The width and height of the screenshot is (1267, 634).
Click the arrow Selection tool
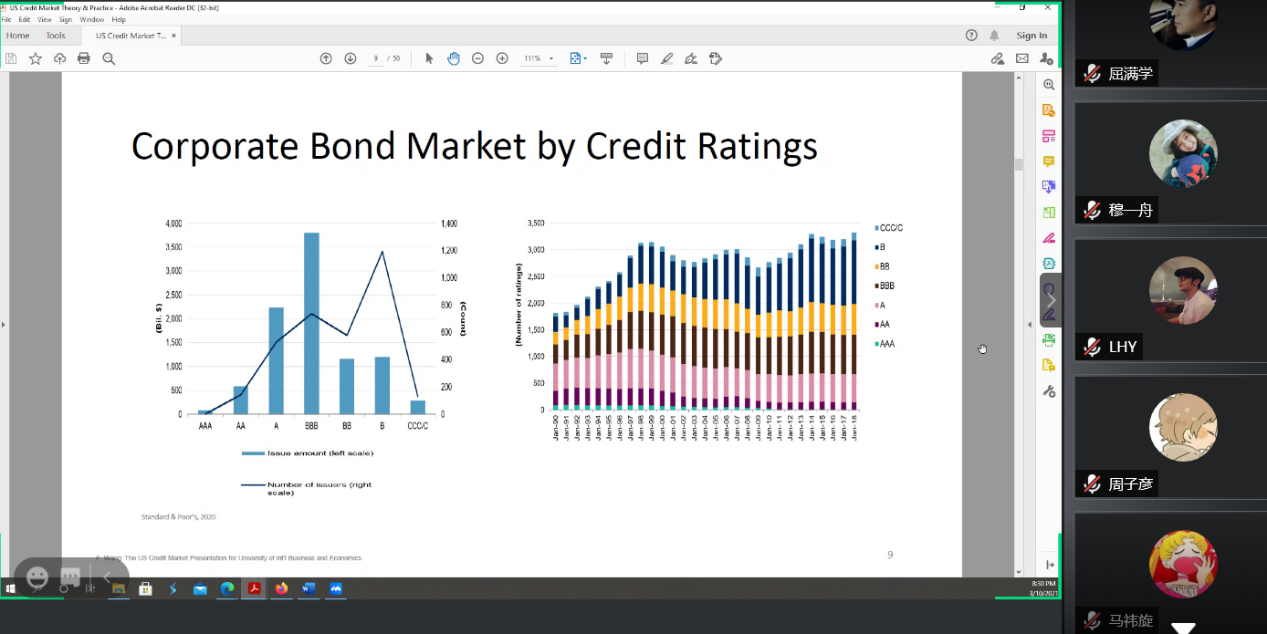click(x=429, y=59)
